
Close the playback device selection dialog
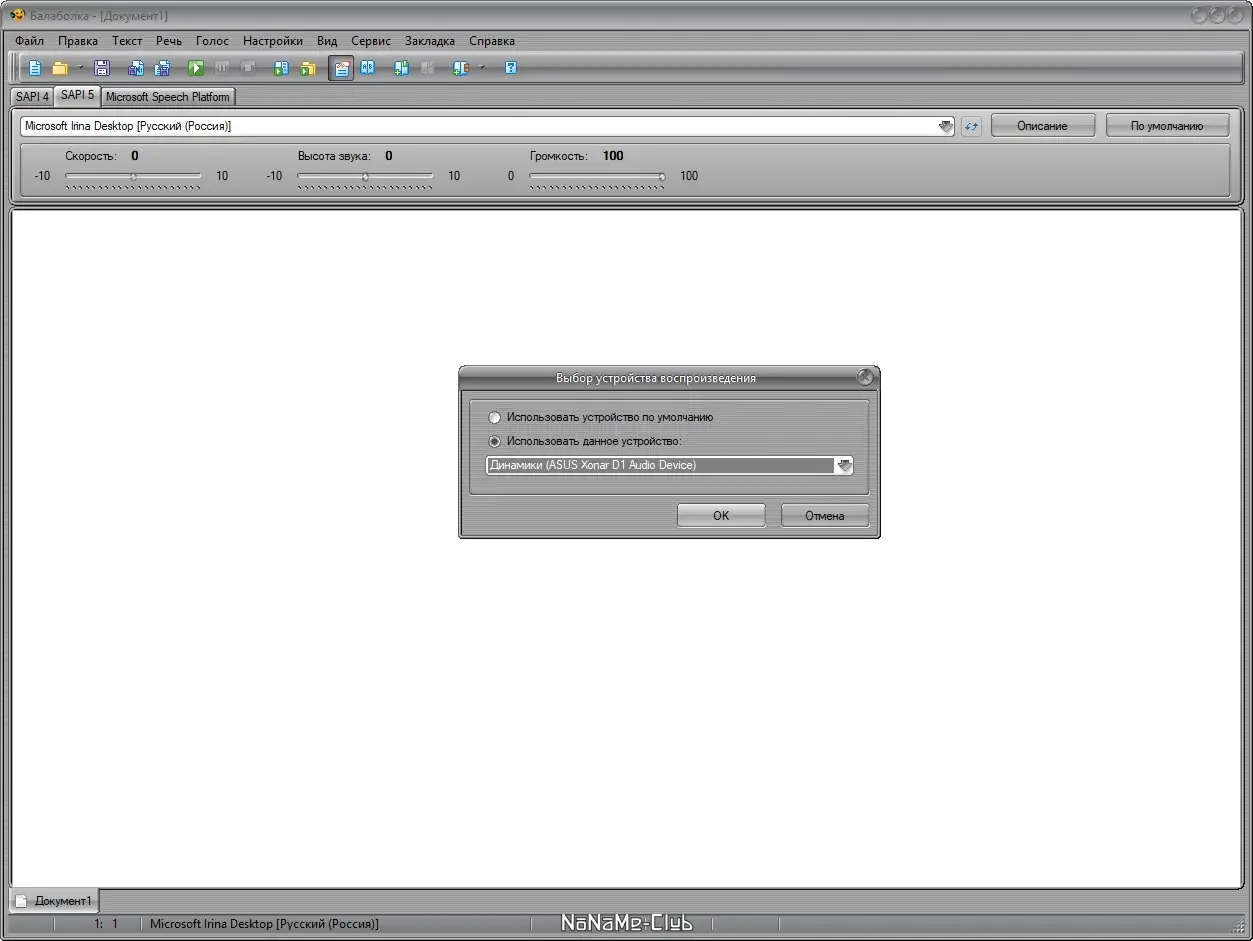click(865, 377)
